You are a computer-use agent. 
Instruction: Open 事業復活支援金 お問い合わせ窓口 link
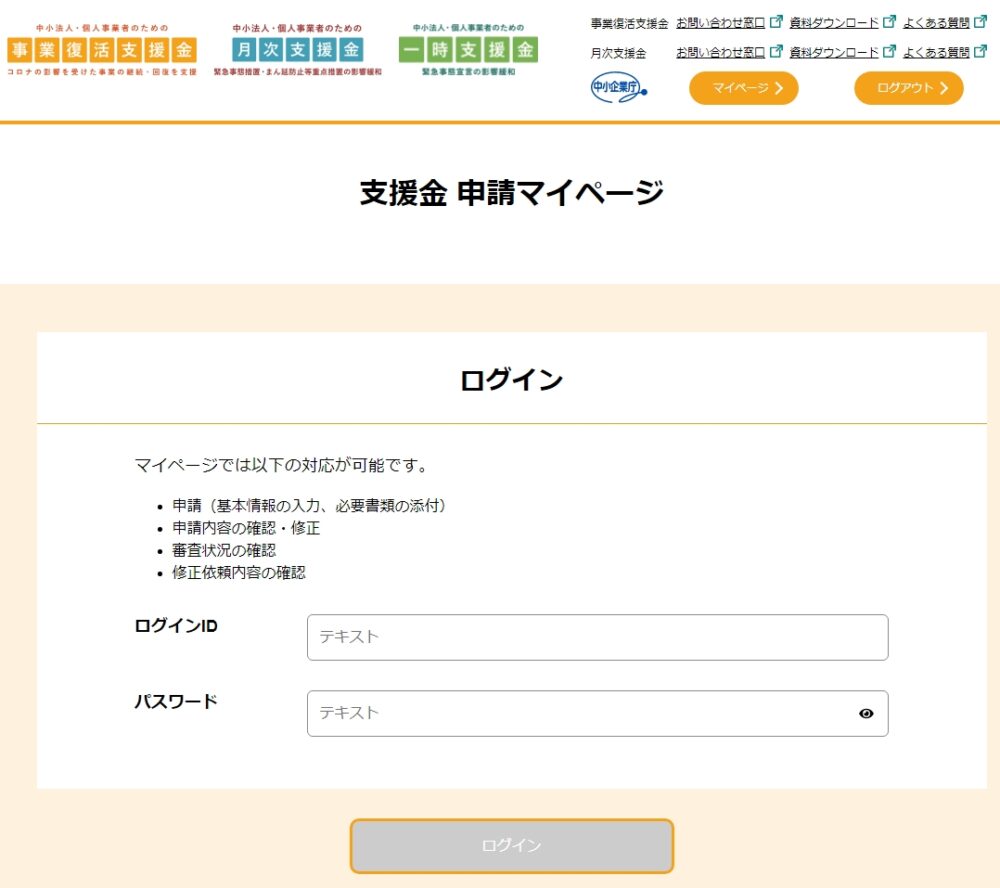point(720,23)
